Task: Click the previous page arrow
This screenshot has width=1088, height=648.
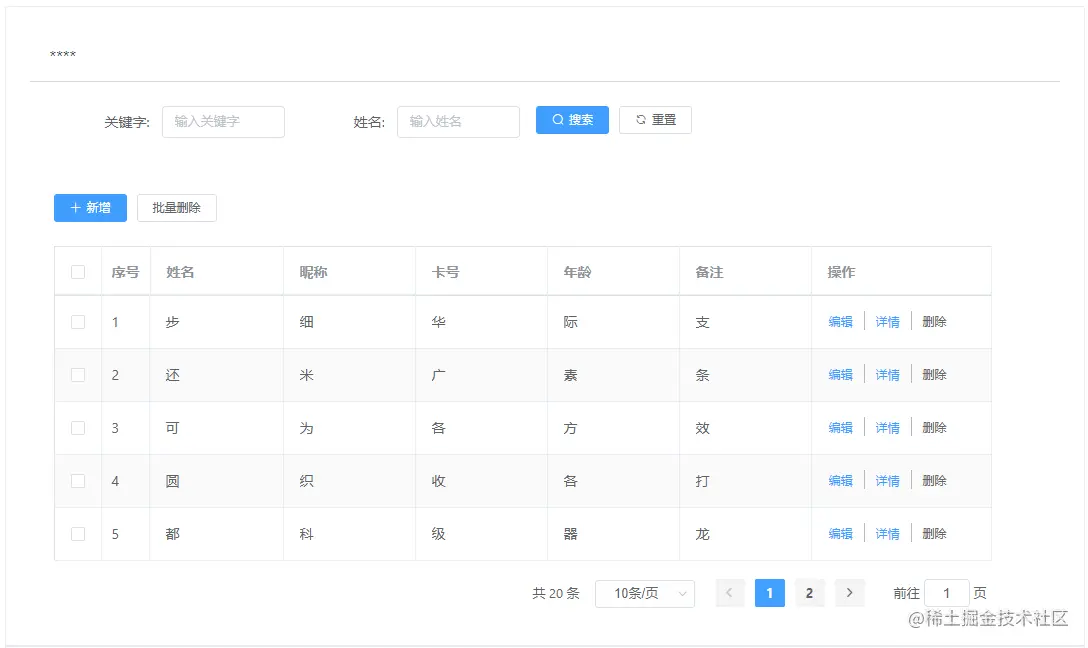Action: point(729,593)
